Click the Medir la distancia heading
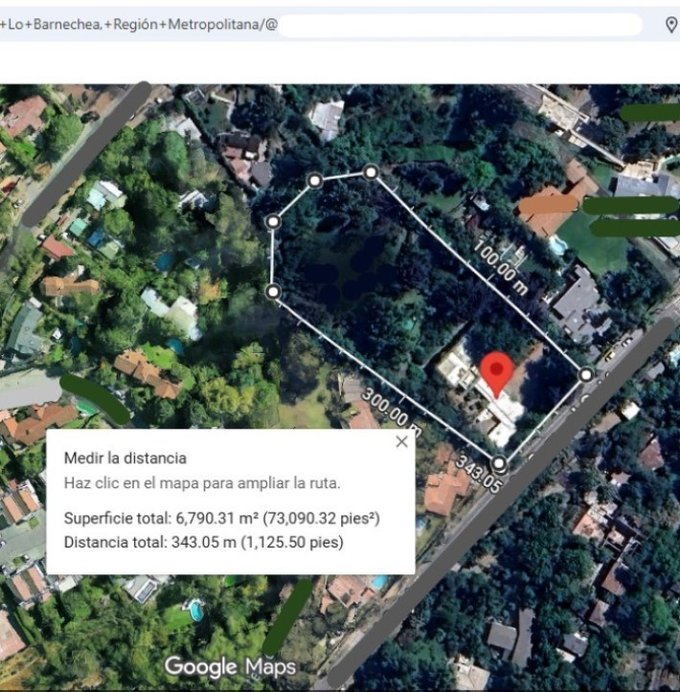Screen dimensions: 680x692 [x=125, y=458]
